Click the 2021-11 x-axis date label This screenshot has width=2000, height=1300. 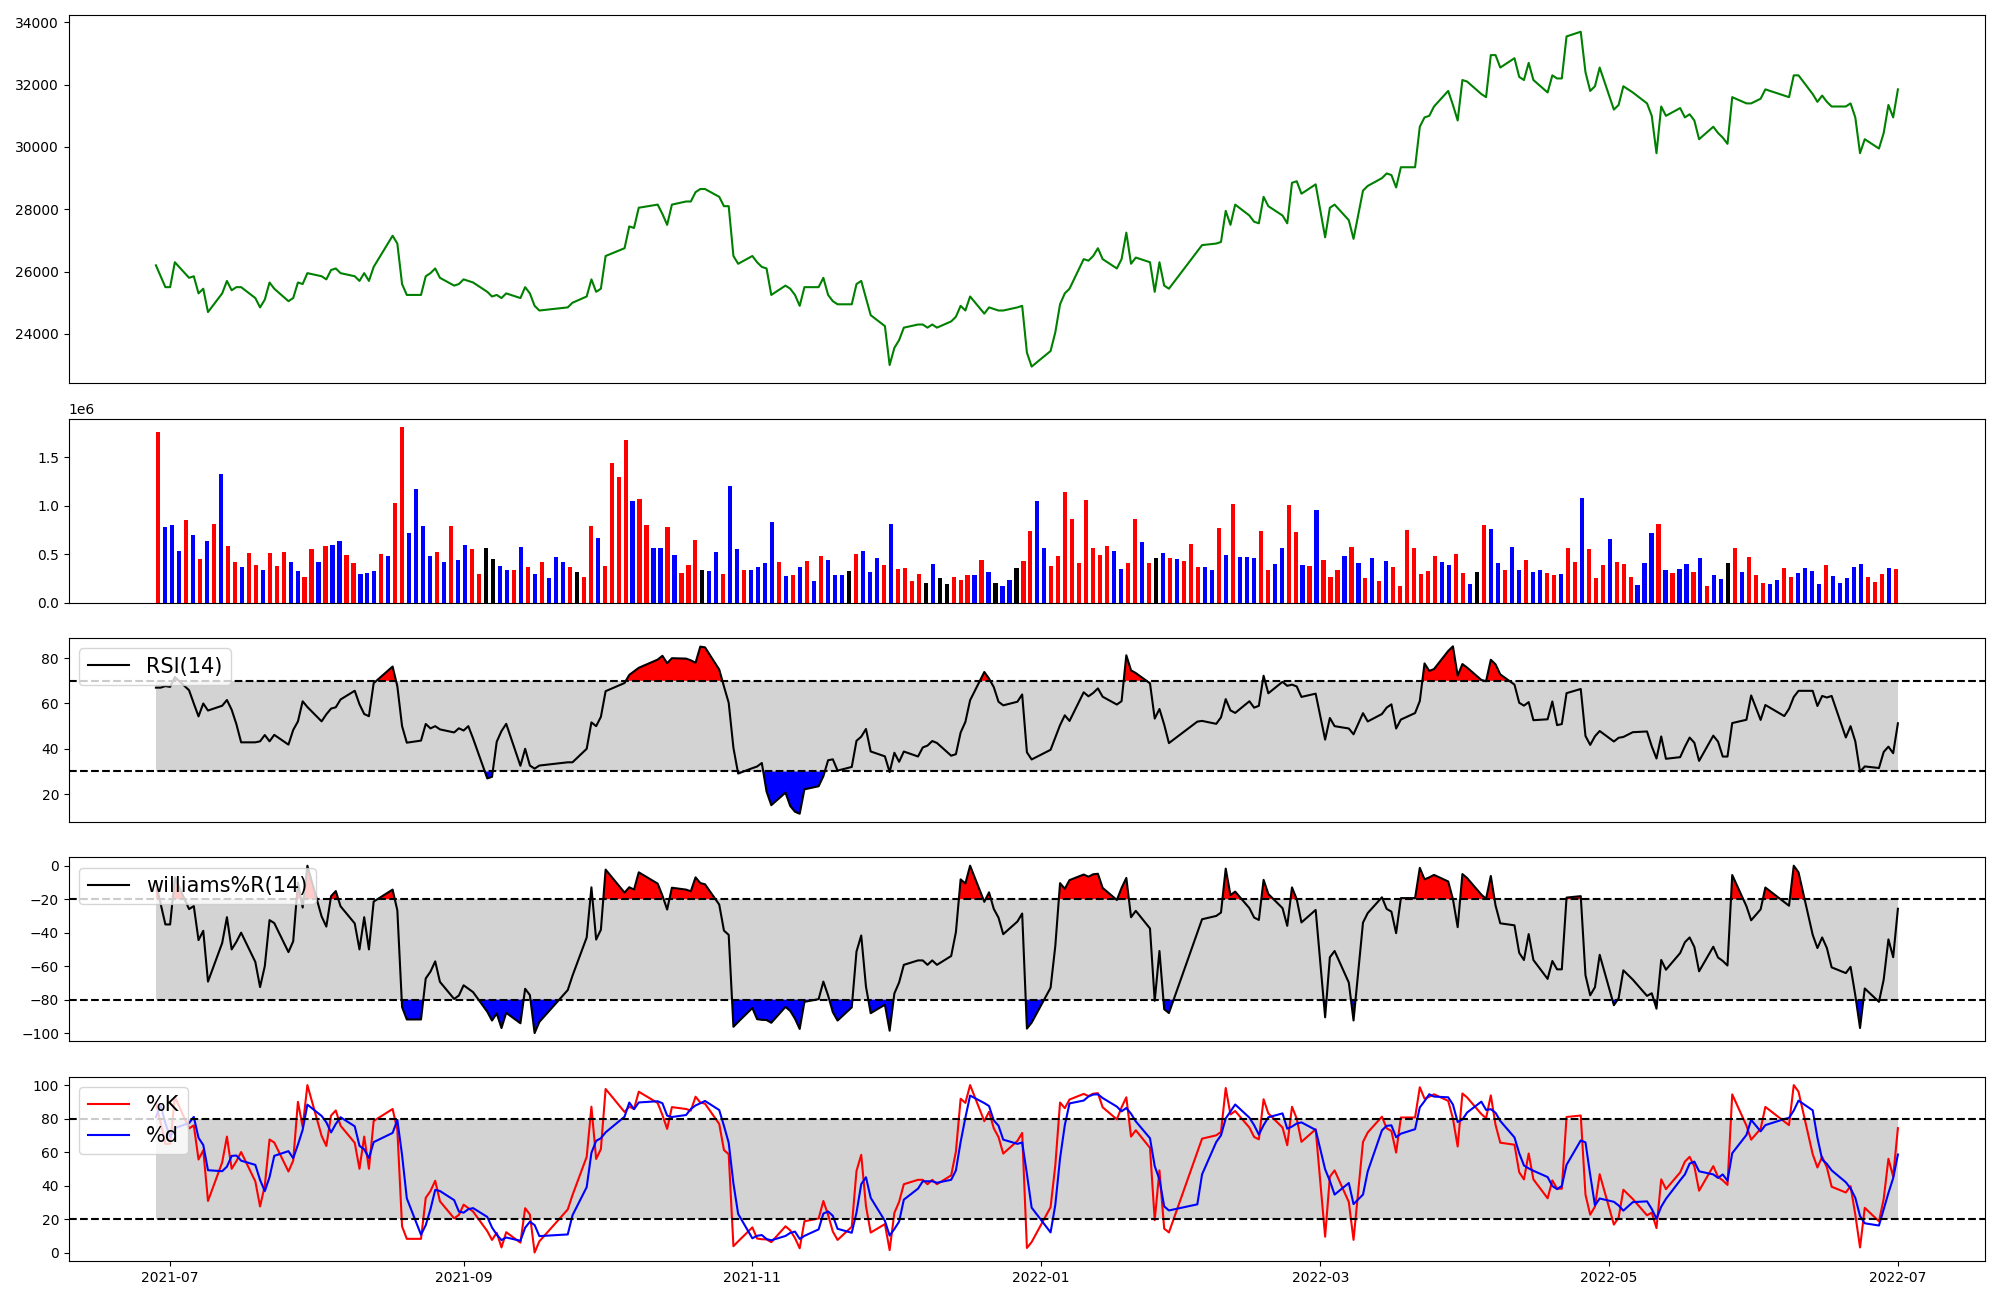(751, 1277)
